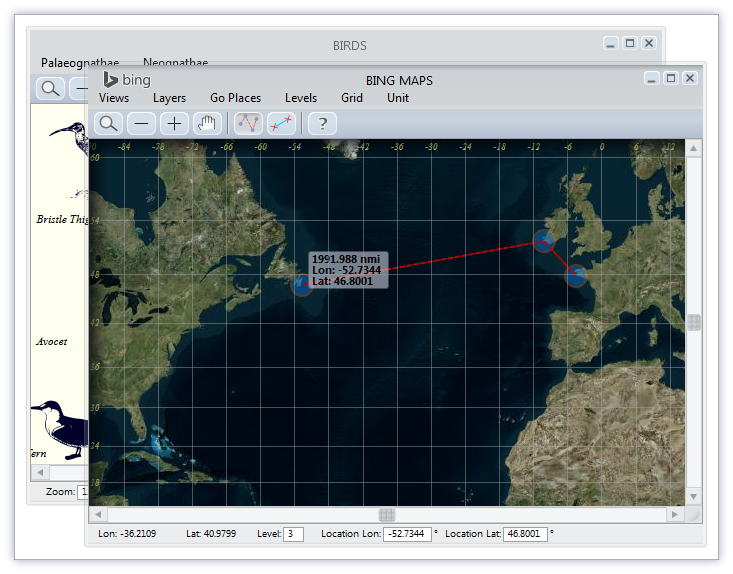This screenshot has width=733, height=574.
Task: Click the curlew bird illustration in BIRDS window
Action: (x=70, y=139)
